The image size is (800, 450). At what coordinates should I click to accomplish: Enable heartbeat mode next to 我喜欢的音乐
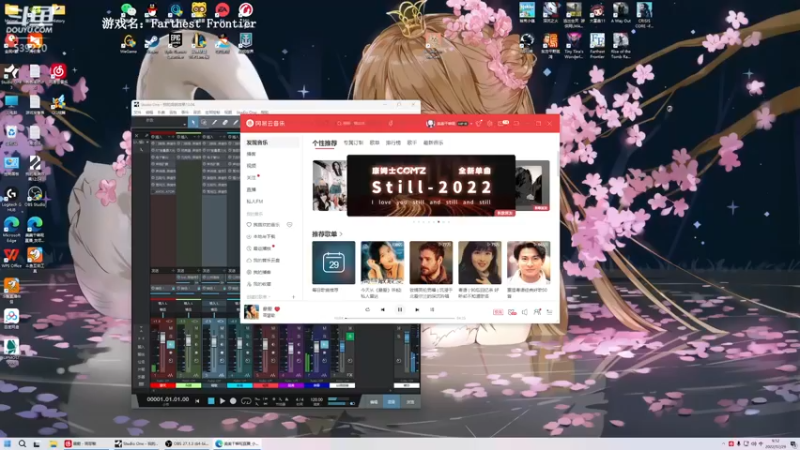pyautogui.click(x=289, y=224)
